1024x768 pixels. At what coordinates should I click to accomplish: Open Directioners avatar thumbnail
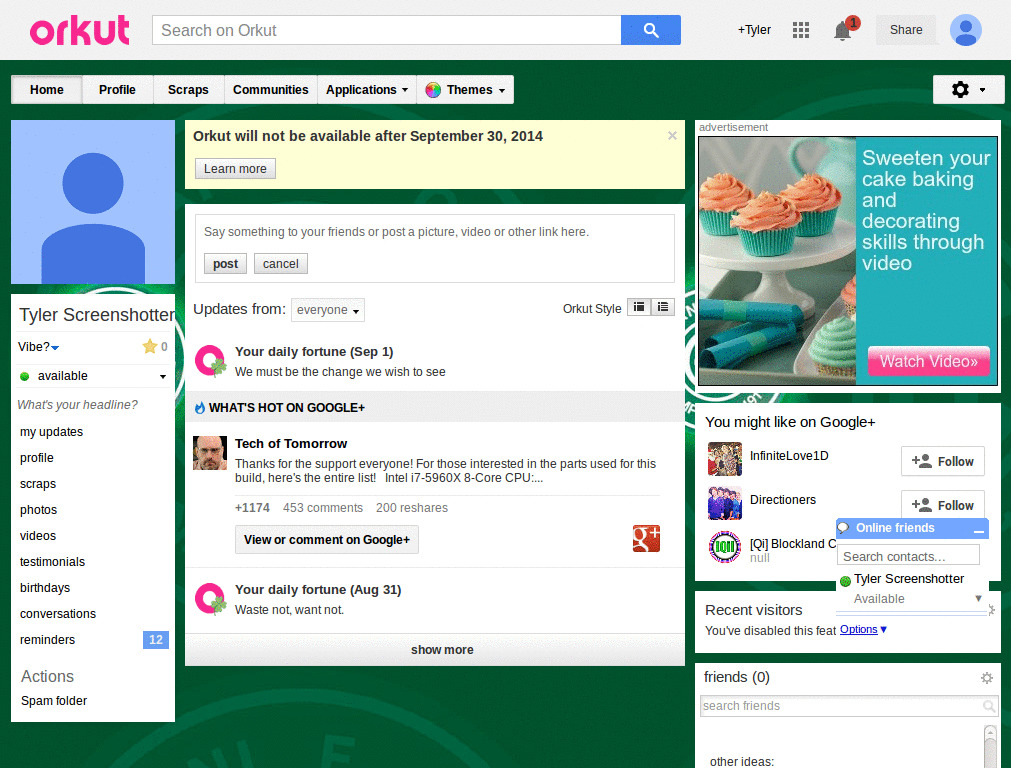tap(725, 503)
